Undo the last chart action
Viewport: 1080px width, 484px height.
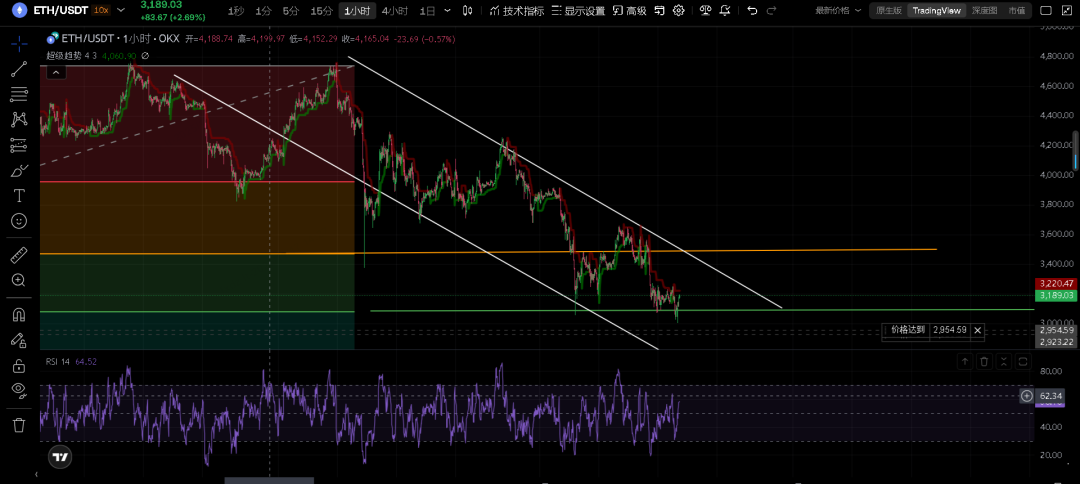pyautogui.click(x=750, y=11)
